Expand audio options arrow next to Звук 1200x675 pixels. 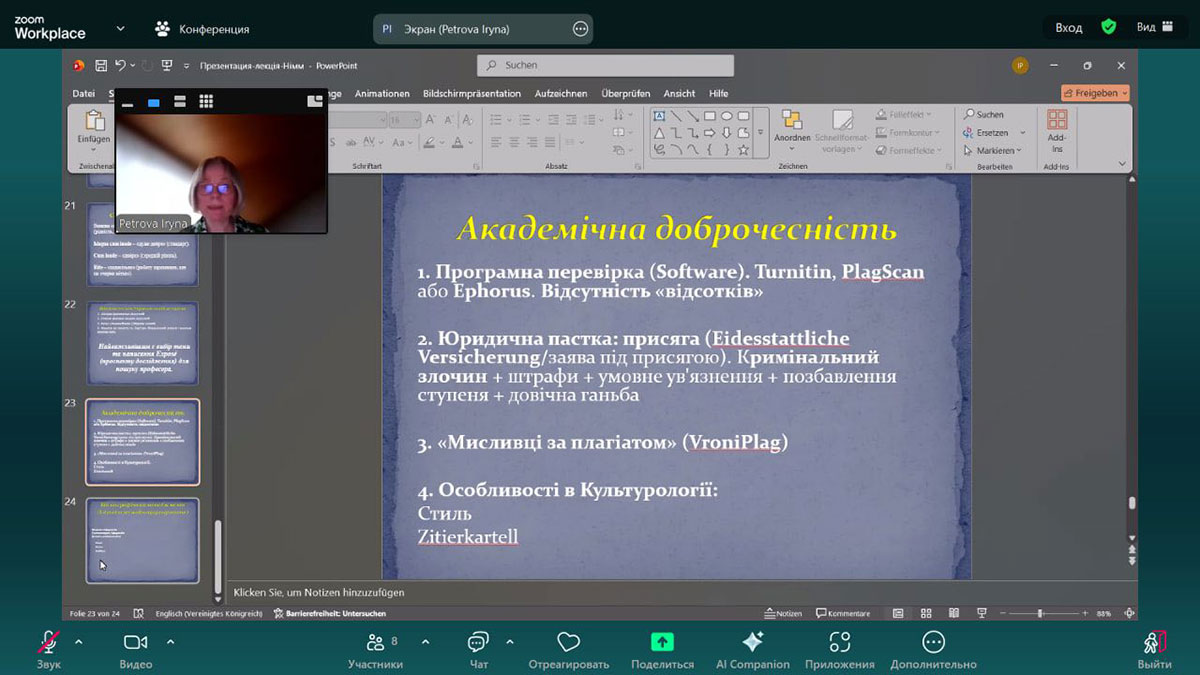click(79, 641)
